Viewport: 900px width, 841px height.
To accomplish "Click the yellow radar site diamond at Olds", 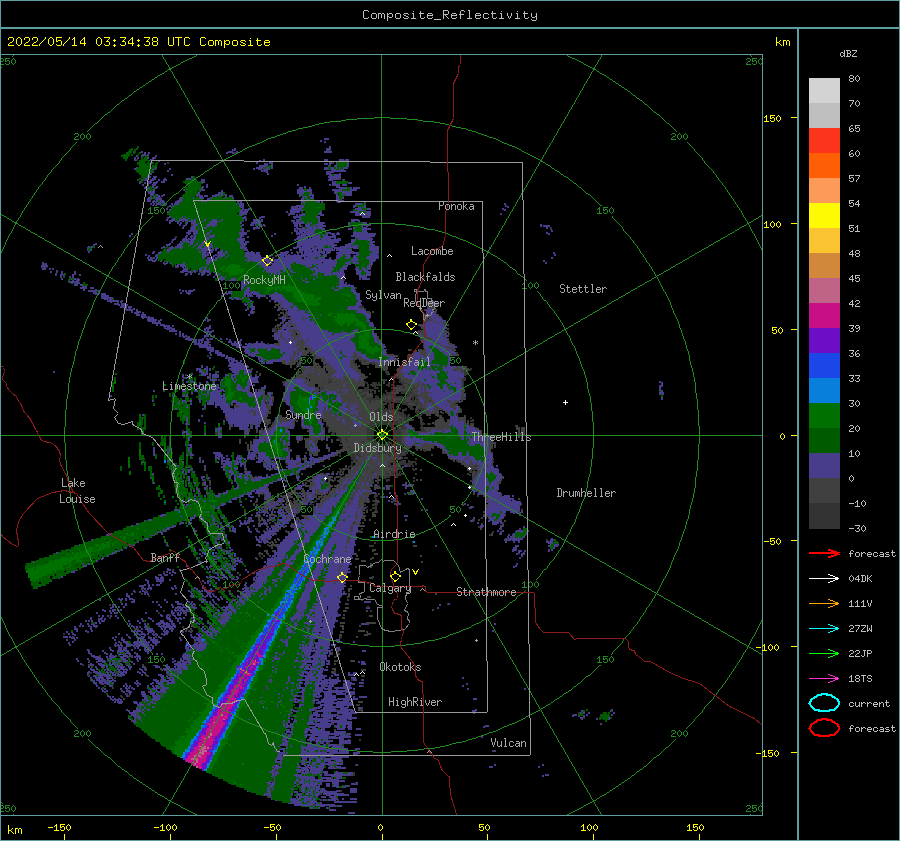I will (x=382, y=435).
